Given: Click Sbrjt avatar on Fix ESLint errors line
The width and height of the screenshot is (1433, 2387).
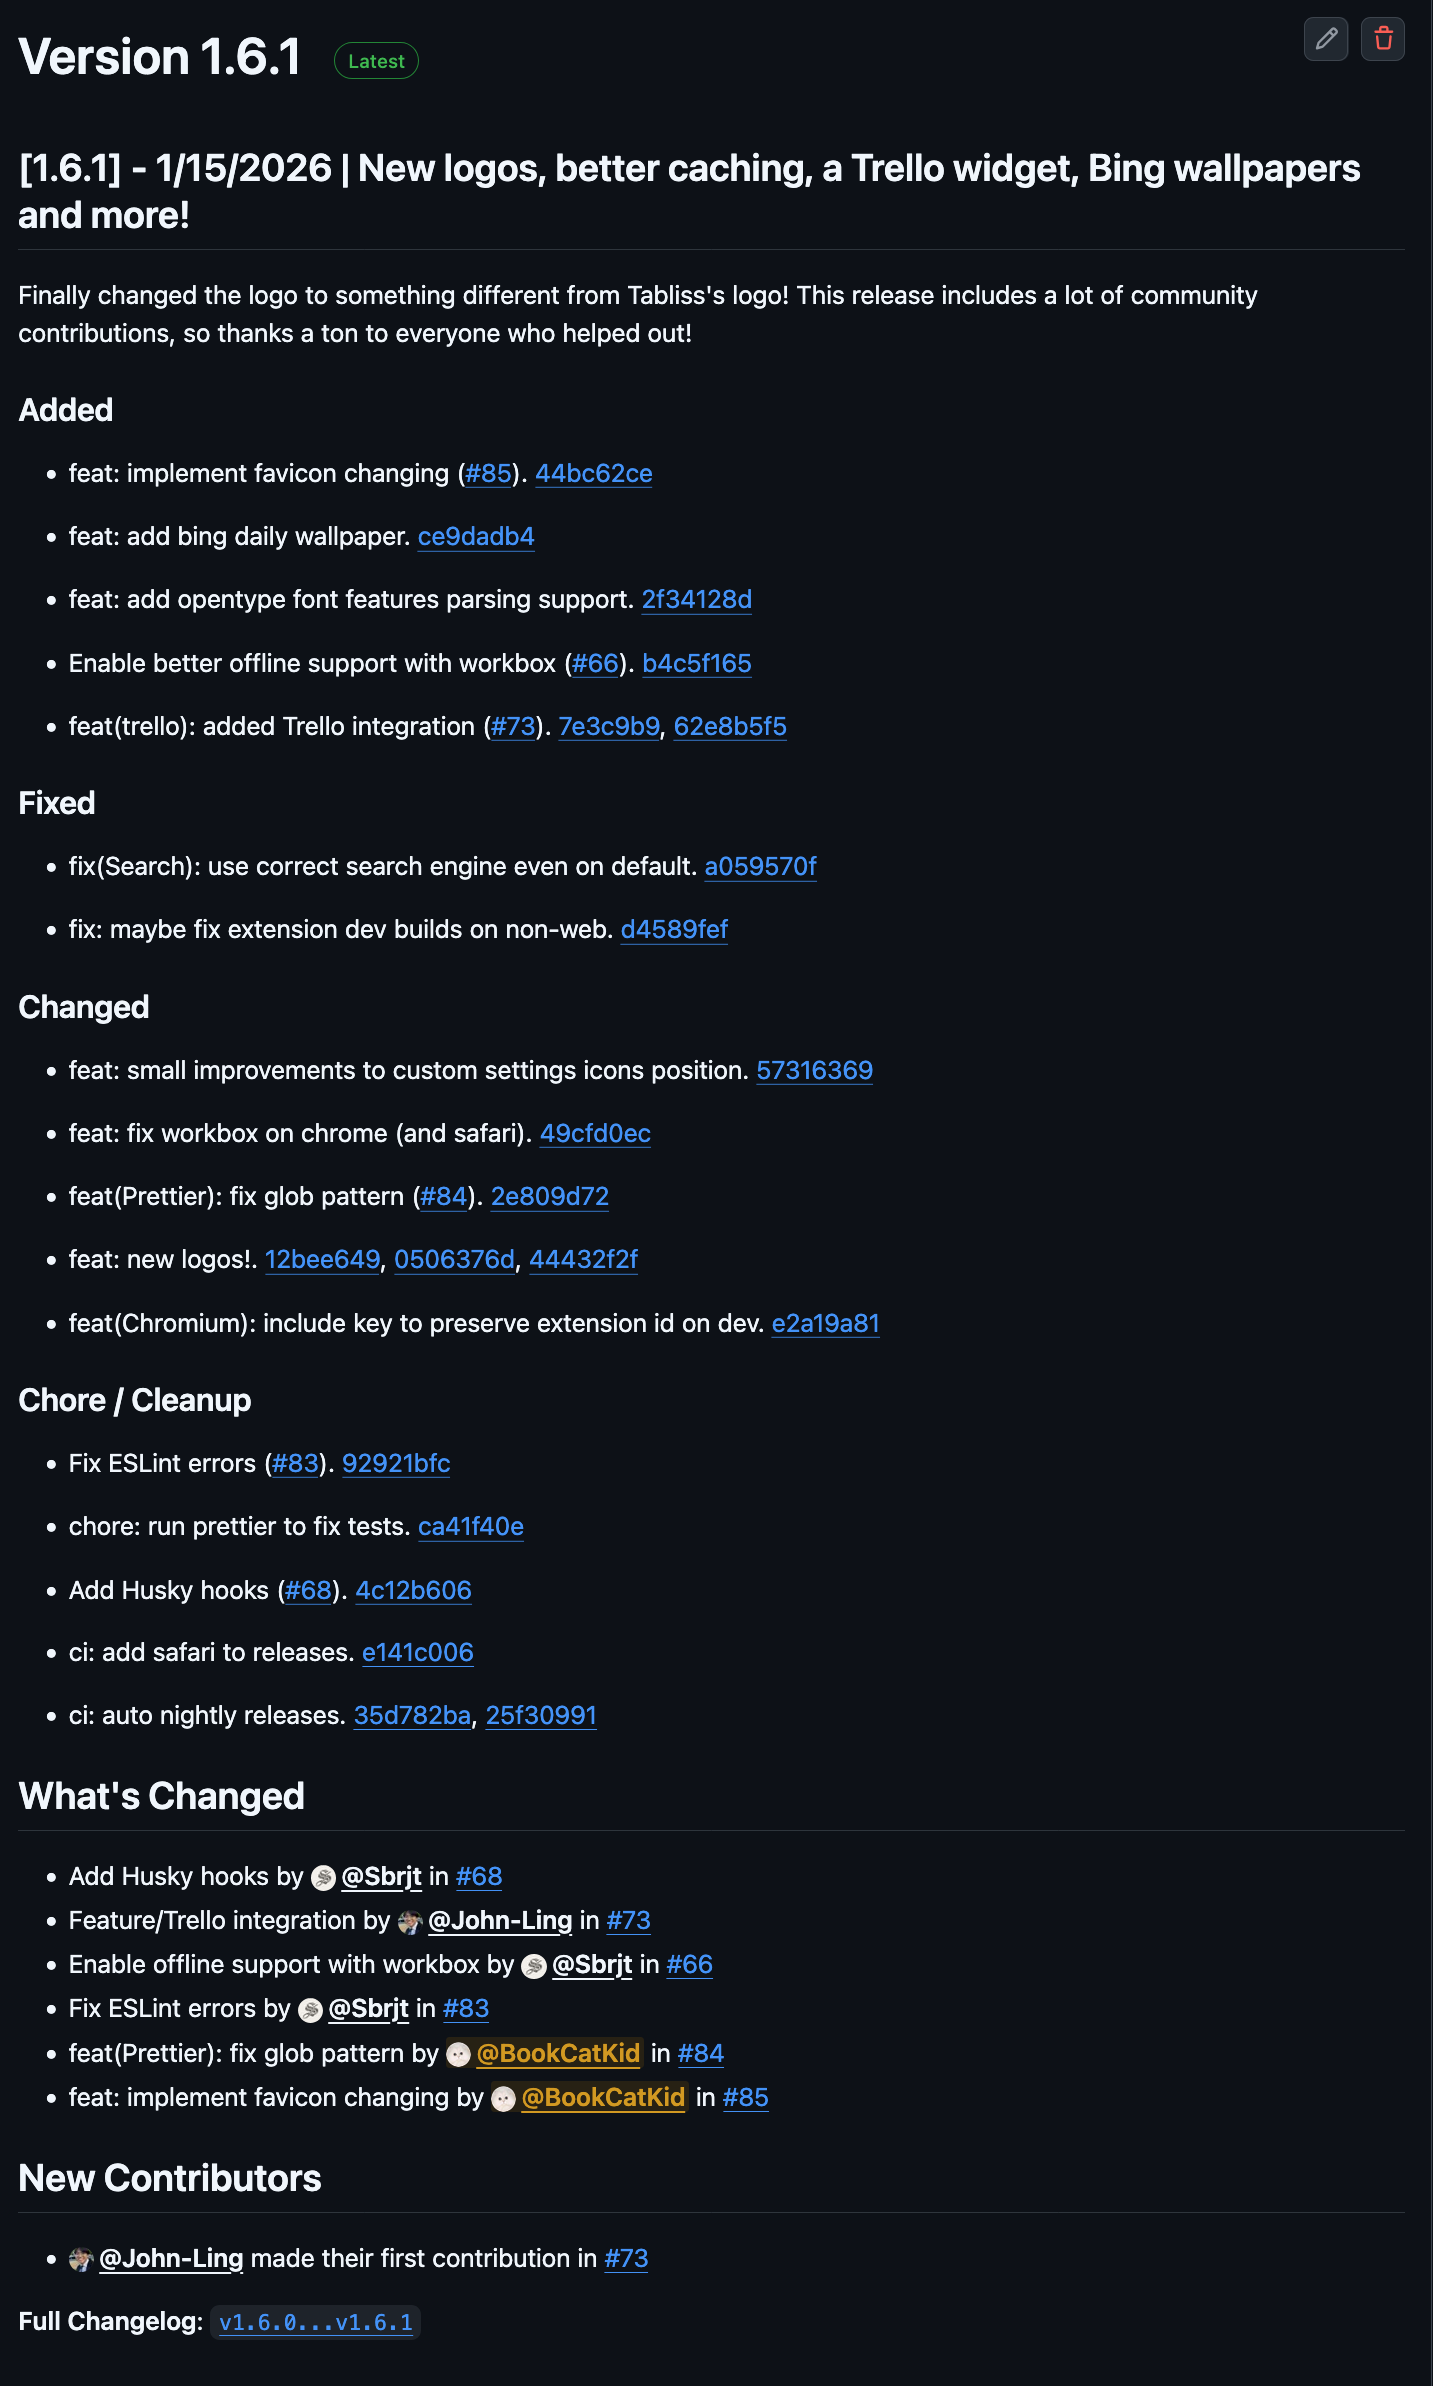Looking at the screenshot, I should click(x=311, y=2010).
